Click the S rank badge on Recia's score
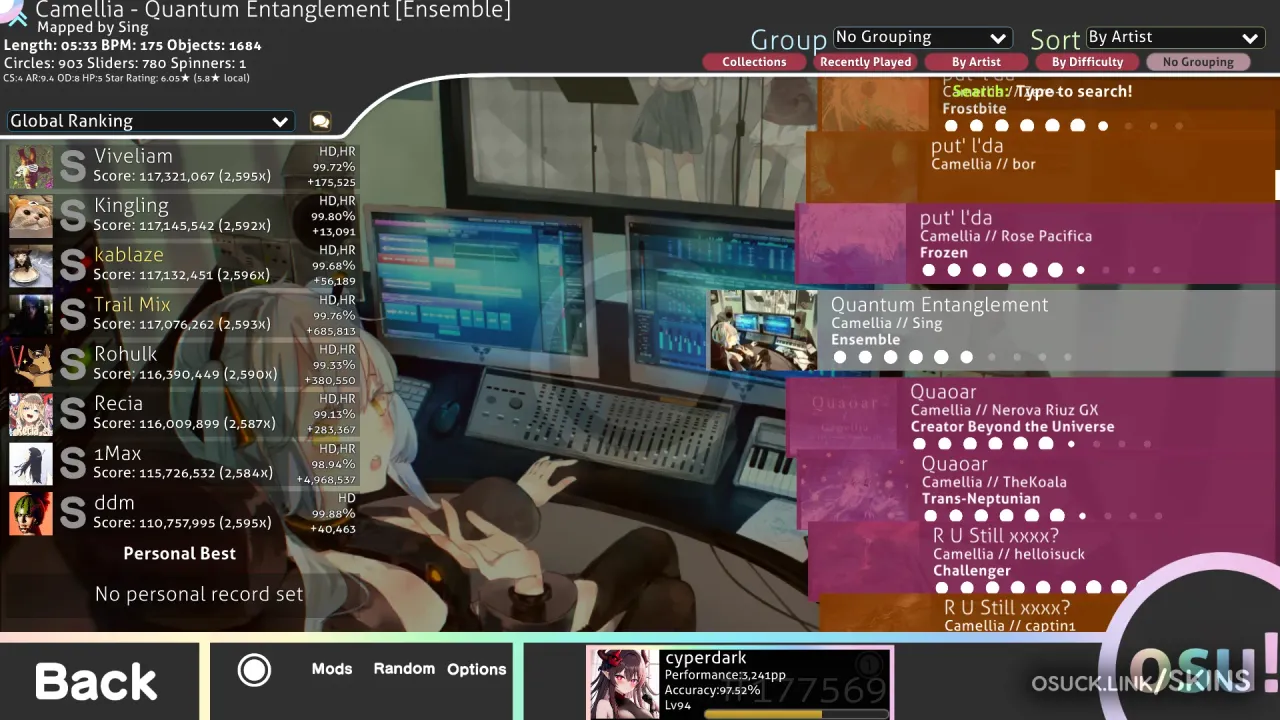Screen dimensions: 1280x720 [x=73, y=414]
